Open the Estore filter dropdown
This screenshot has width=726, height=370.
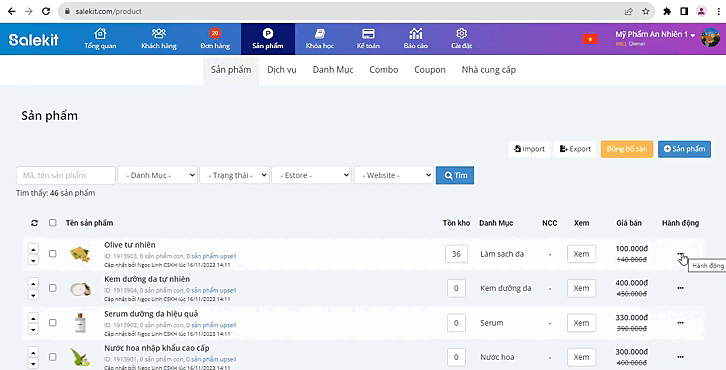312,176
